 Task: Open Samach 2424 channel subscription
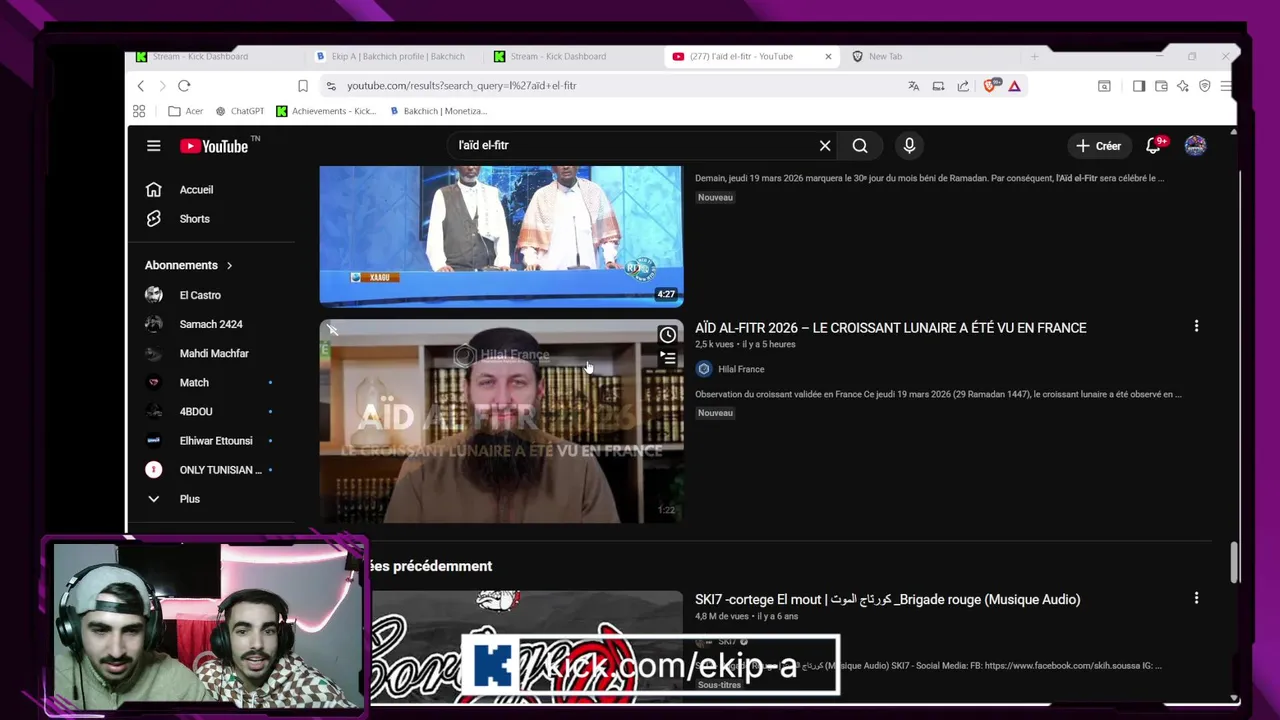[x=210, y=324]
